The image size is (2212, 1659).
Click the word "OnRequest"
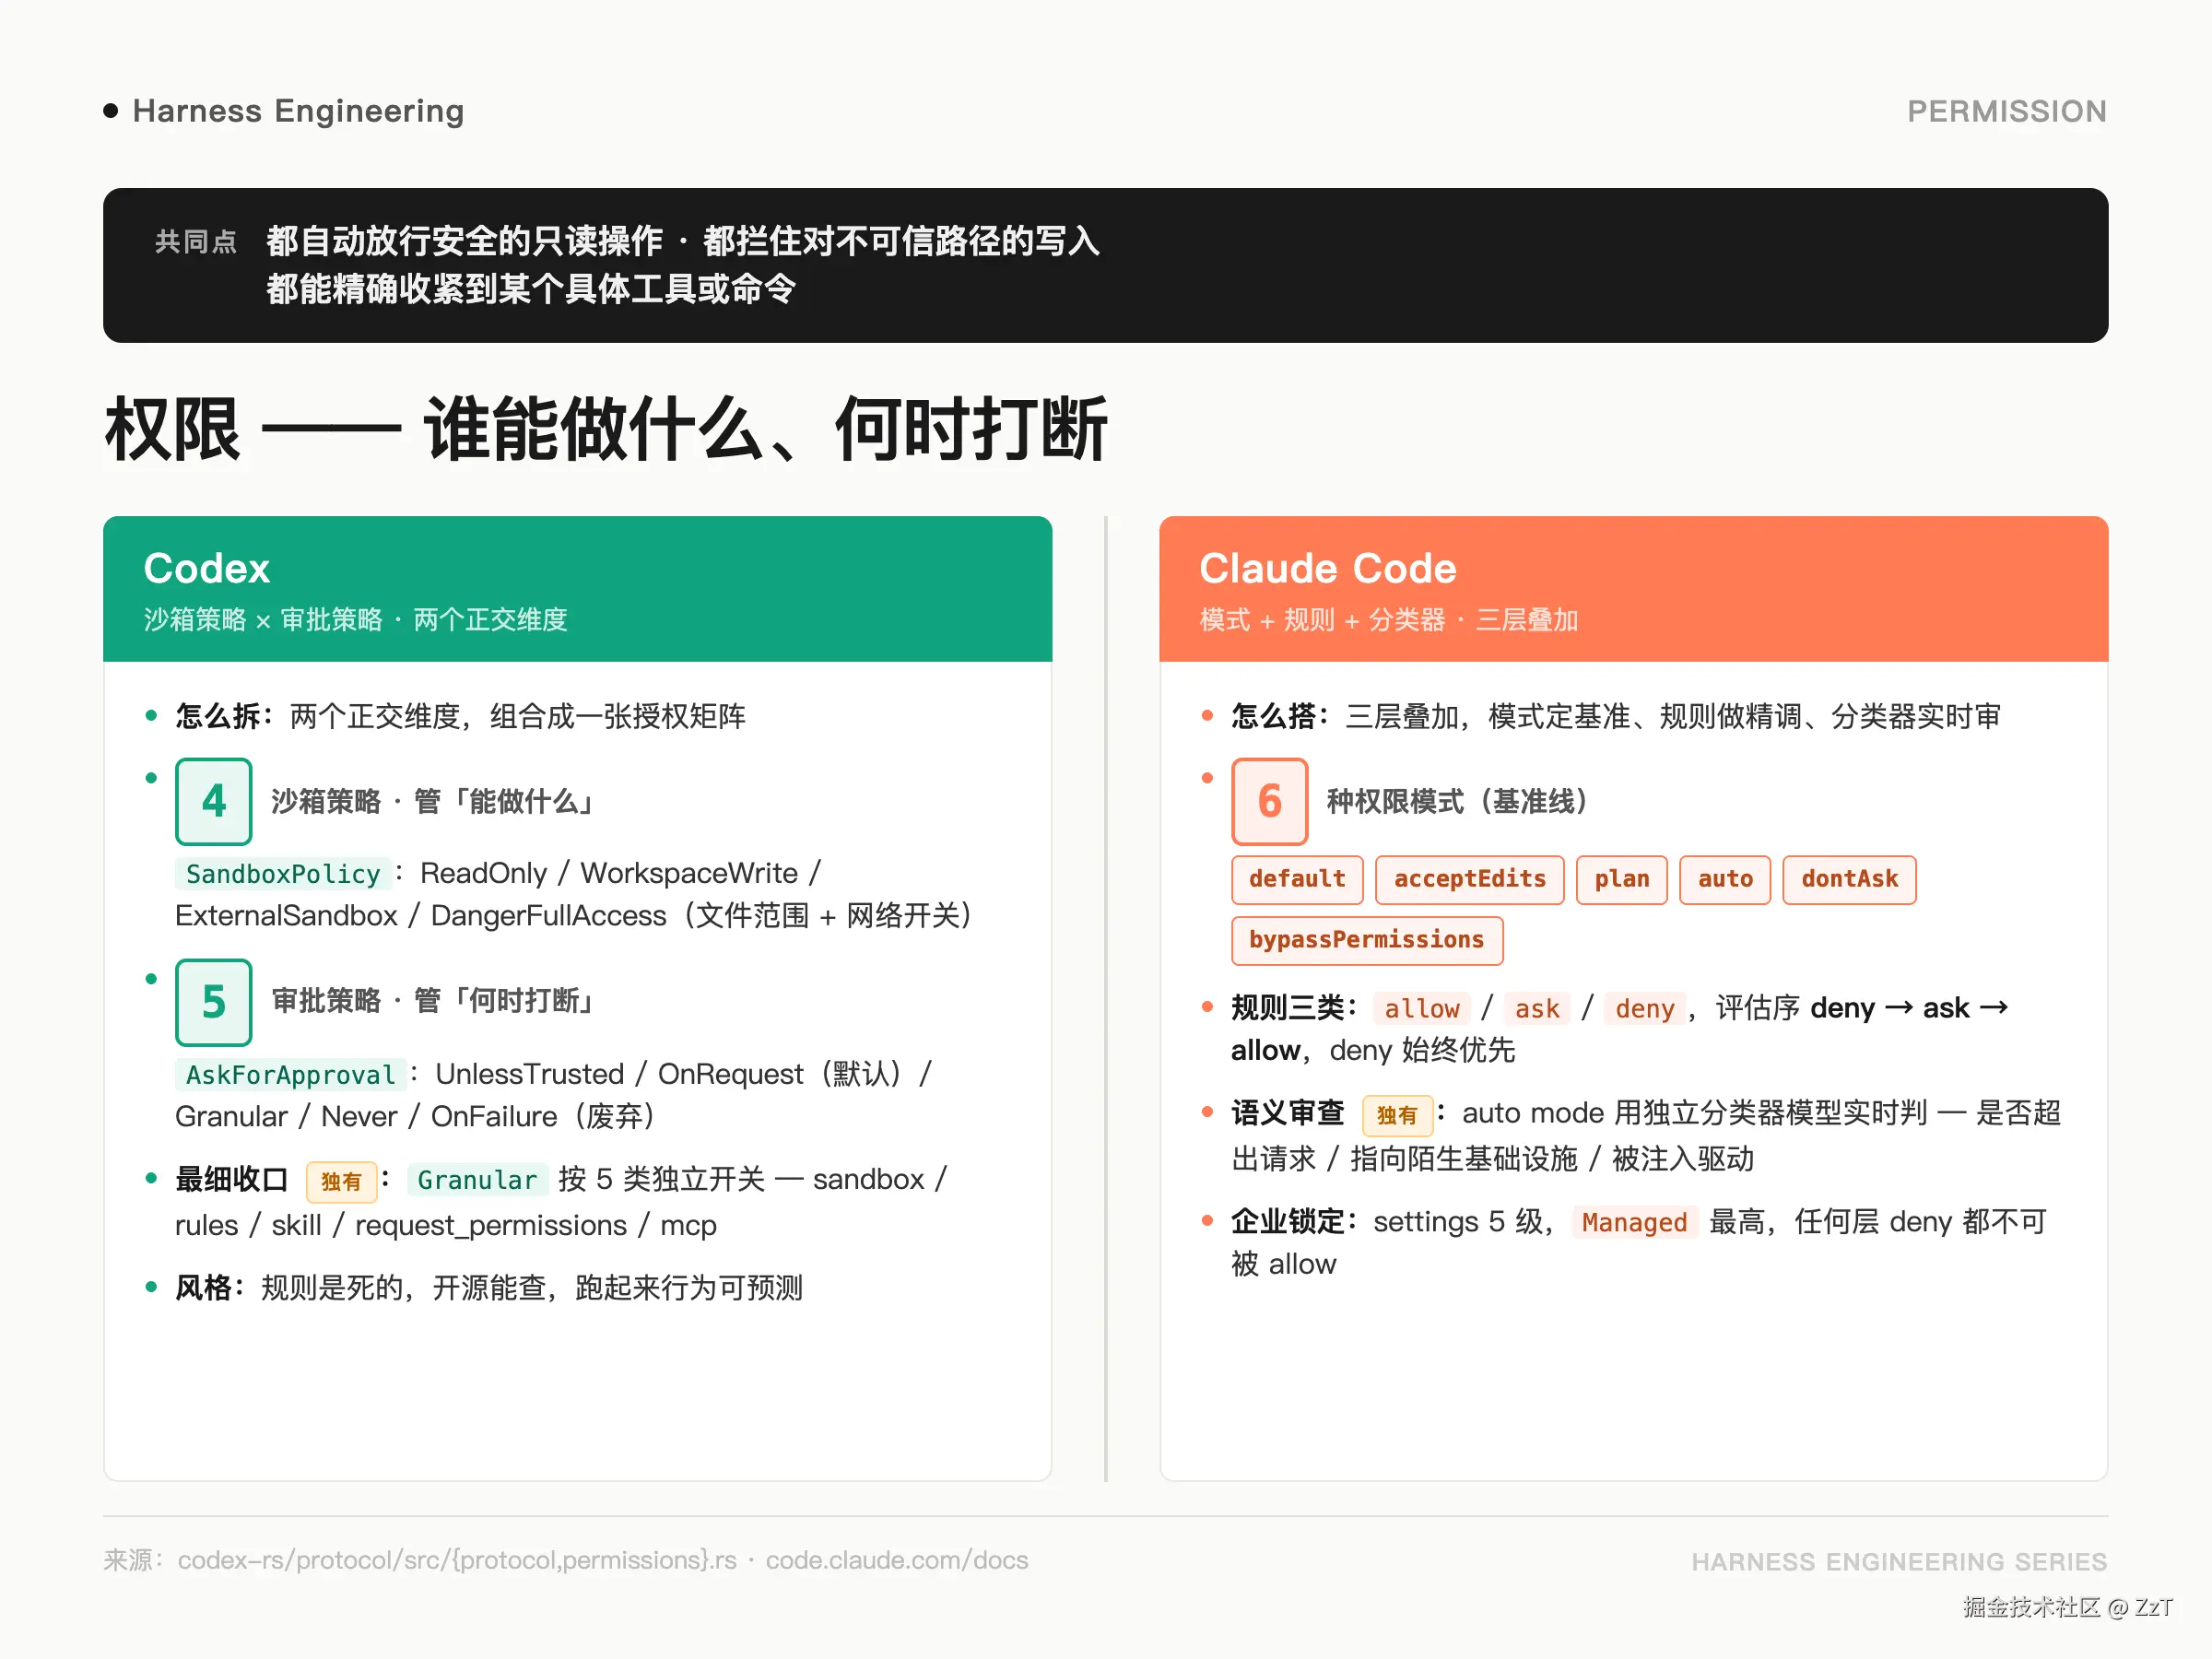pyautogui.click(x=730, y=1074)
